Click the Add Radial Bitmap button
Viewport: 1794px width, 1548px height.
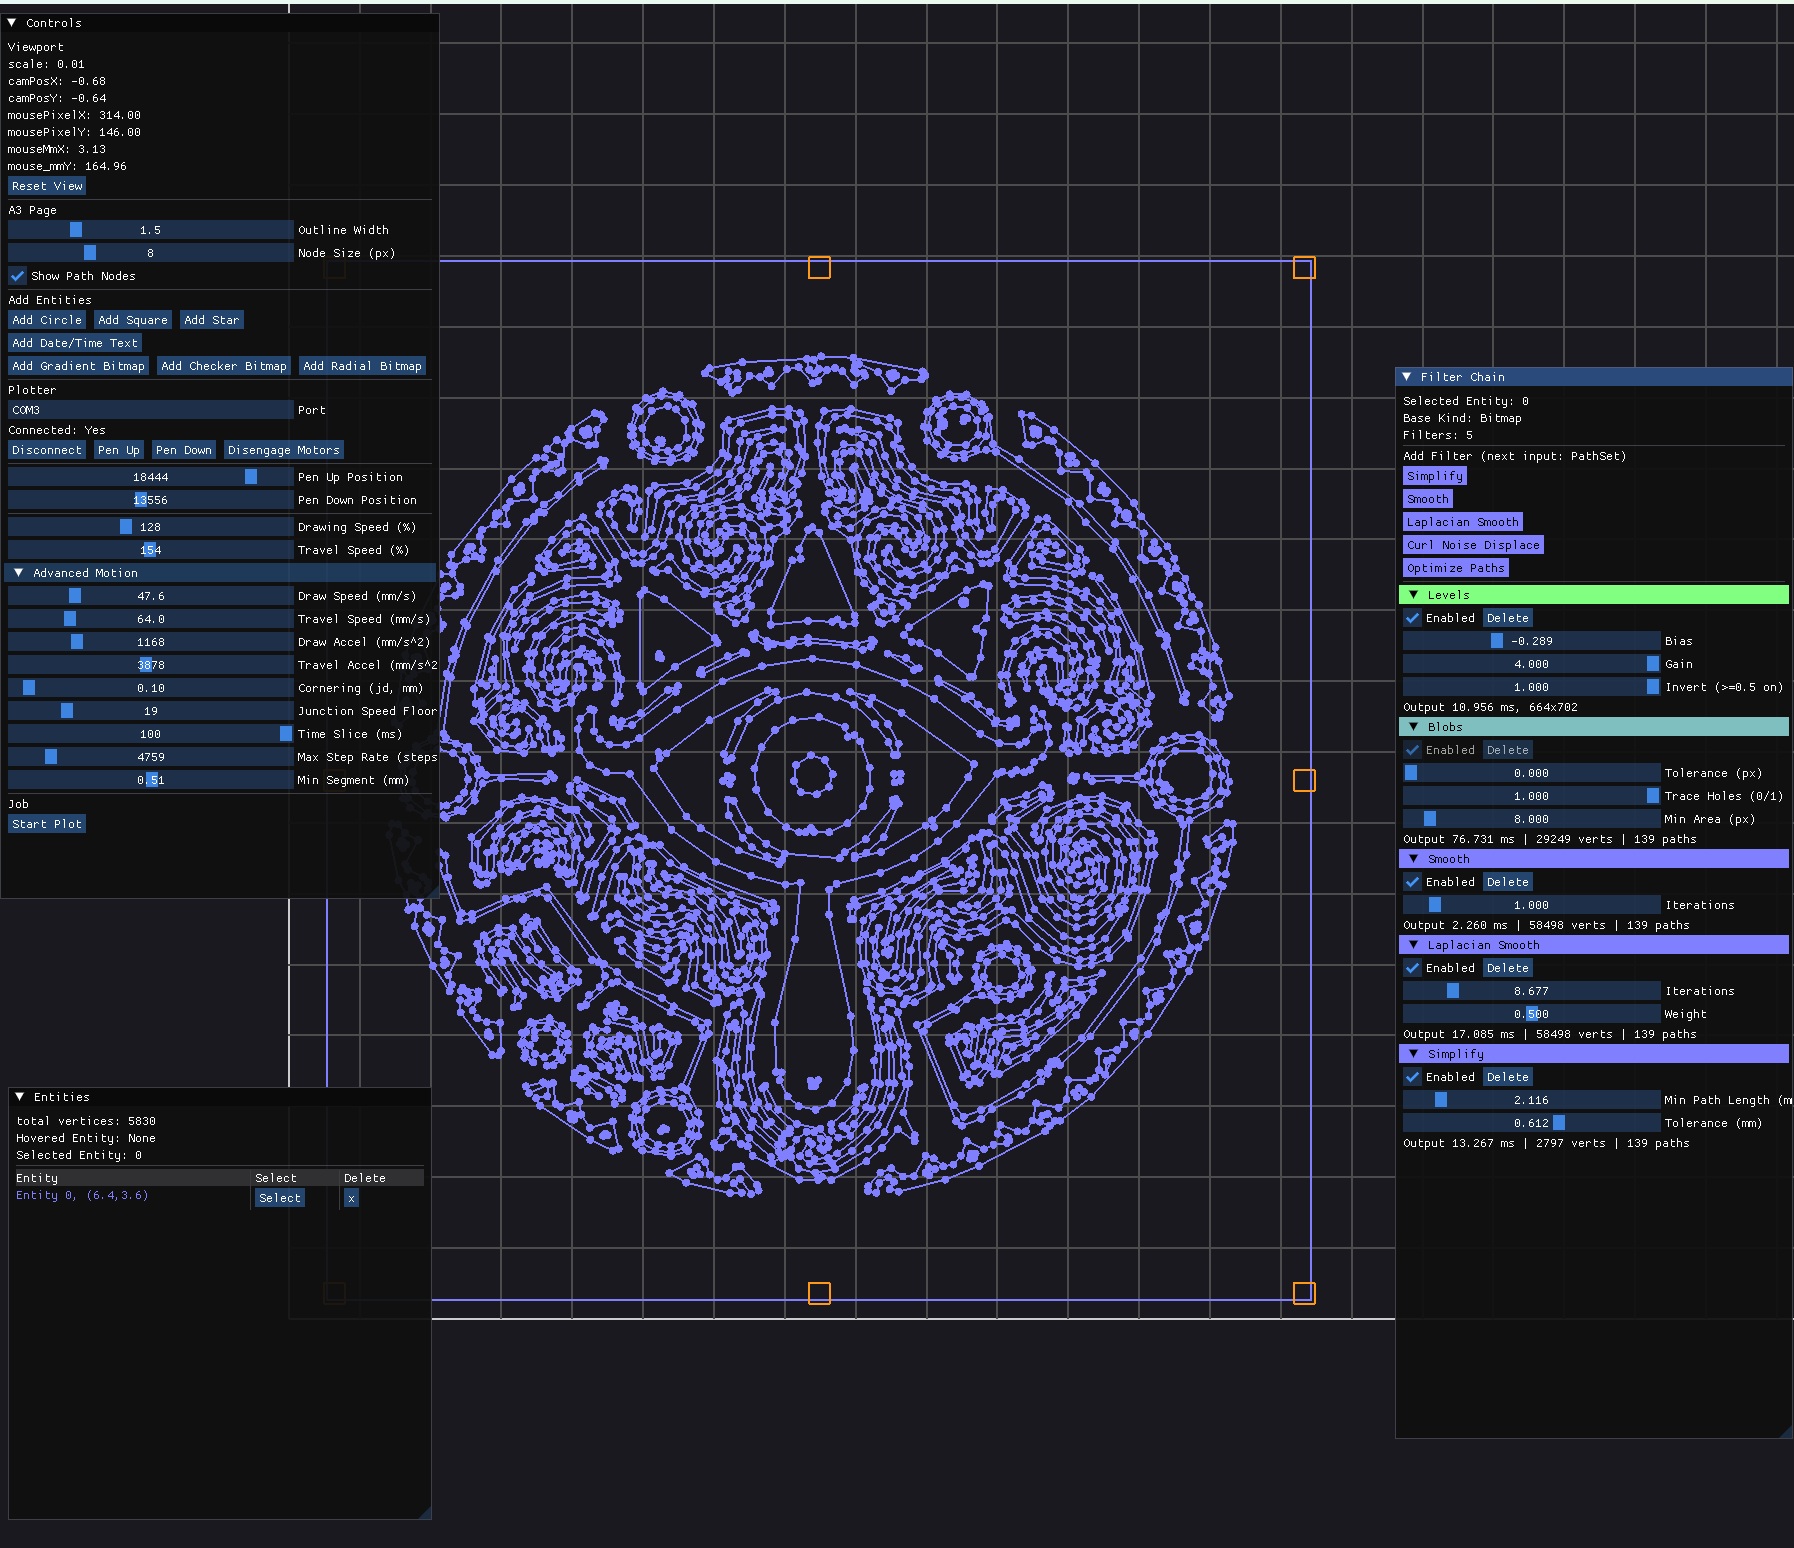pos(362,366)
